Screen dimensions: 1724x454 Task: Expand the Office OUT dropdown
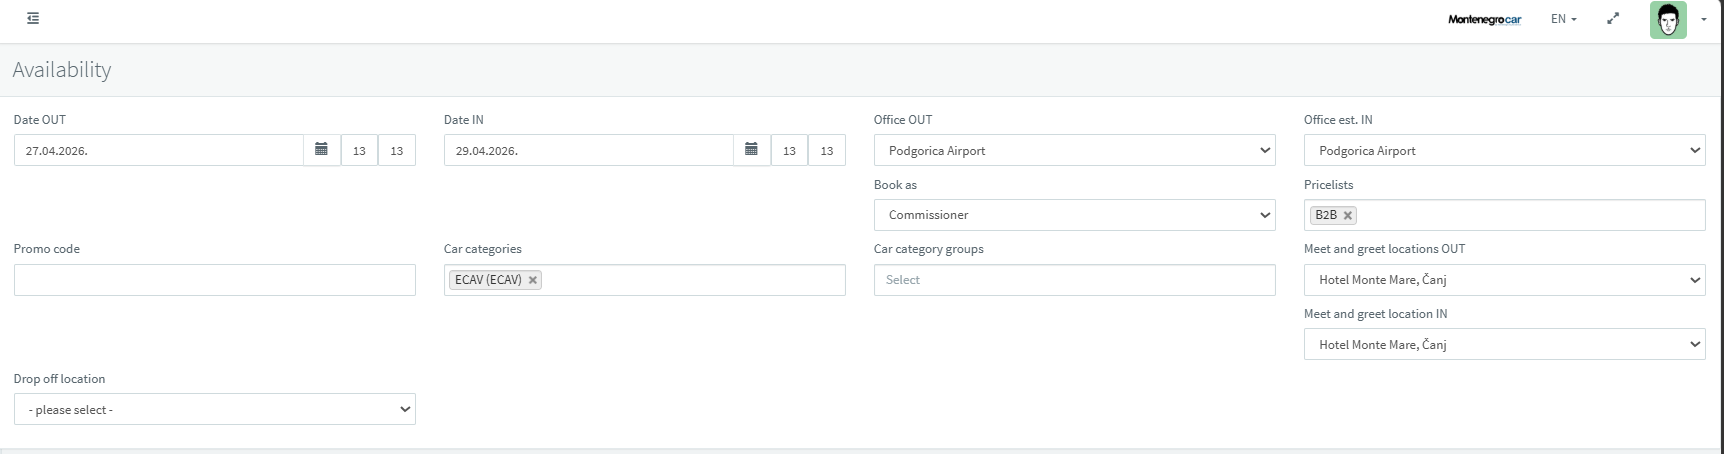click(1074, 150)
